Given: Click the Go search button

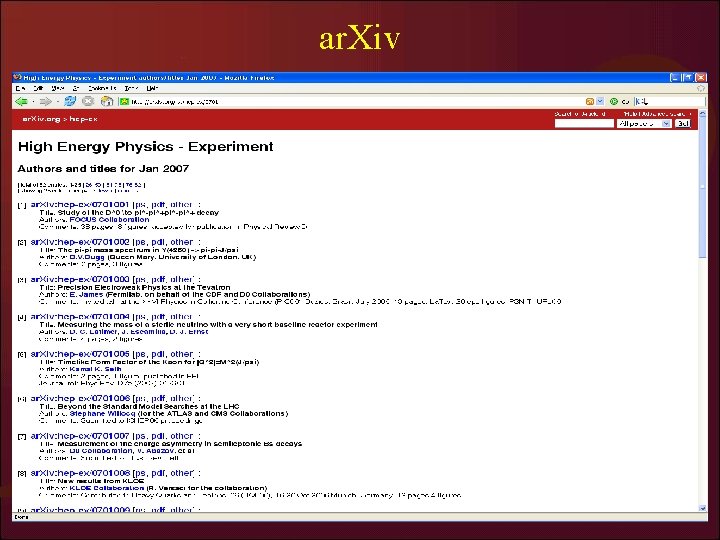Looking at the screenshot, I should tap(682, 124).
